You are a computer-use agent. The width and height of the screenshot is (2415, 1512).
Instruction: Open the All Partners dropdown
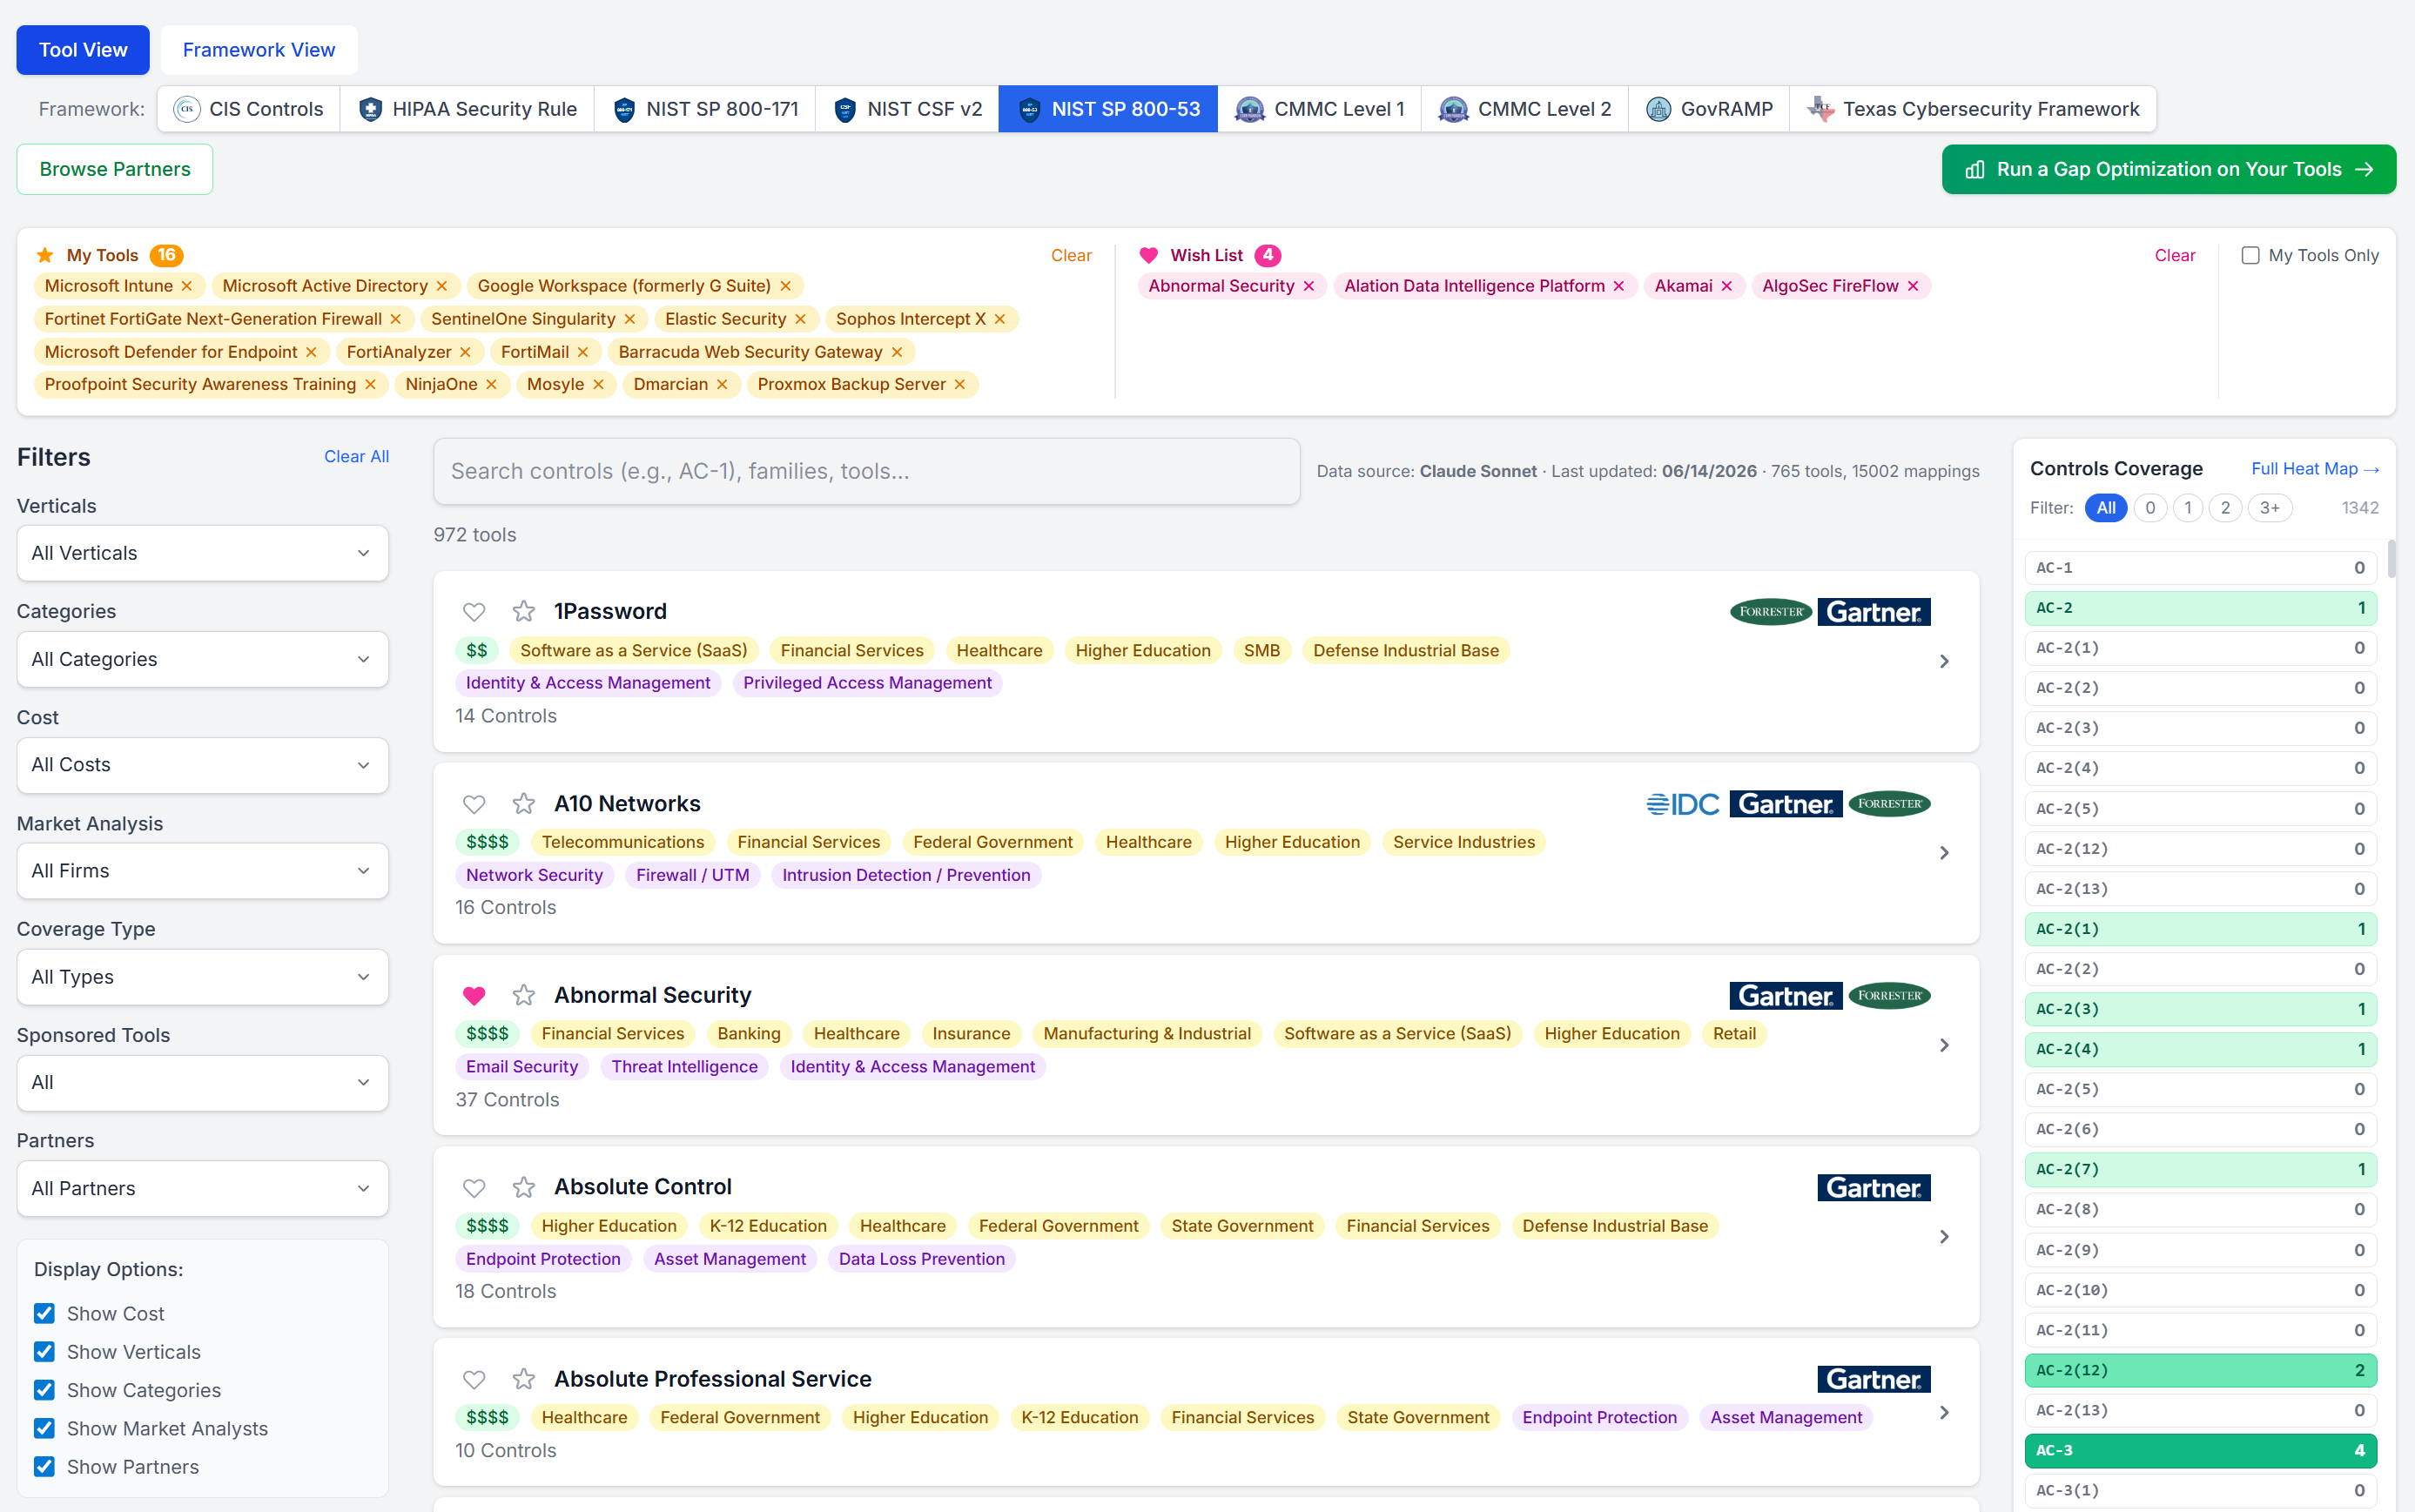click(x=202, y=1189)
